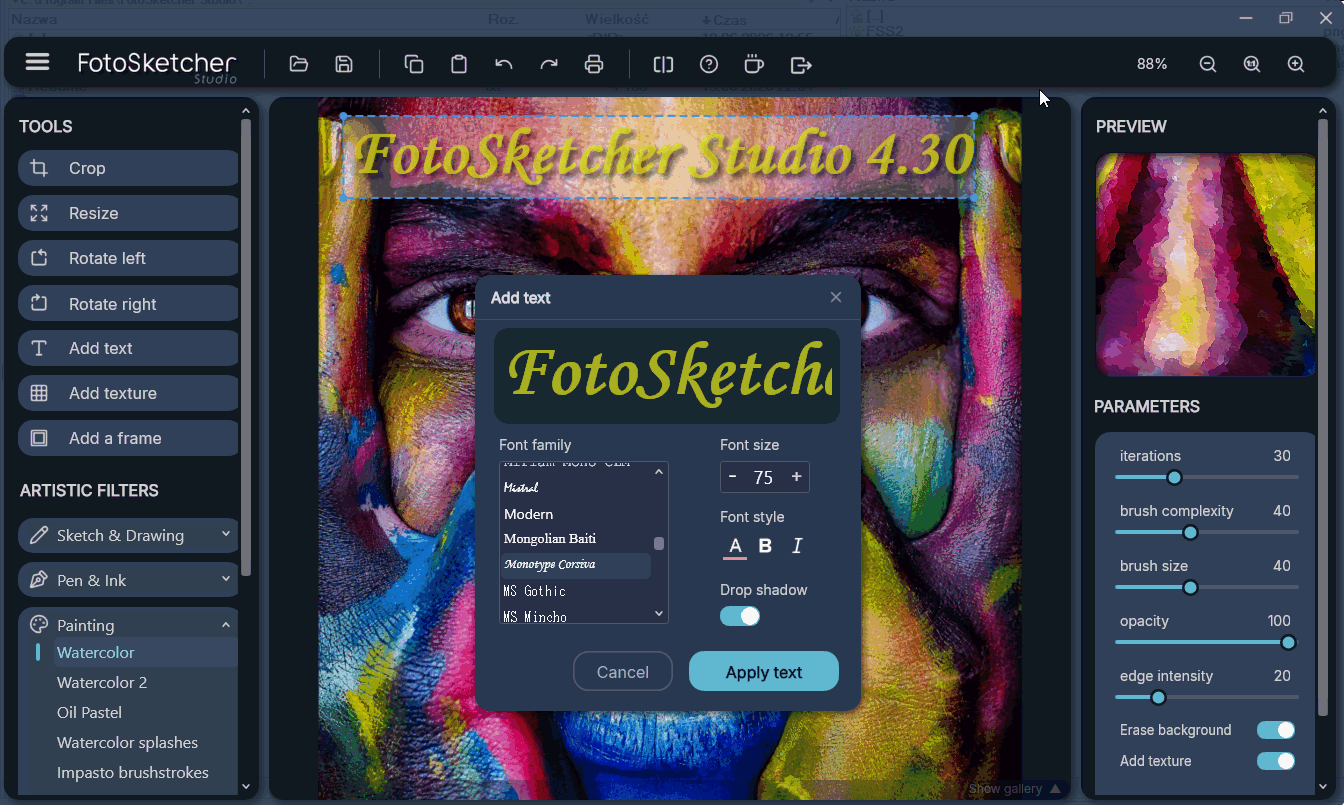
Task: Click font list scroll down arrow
Action: coord(659,613)
